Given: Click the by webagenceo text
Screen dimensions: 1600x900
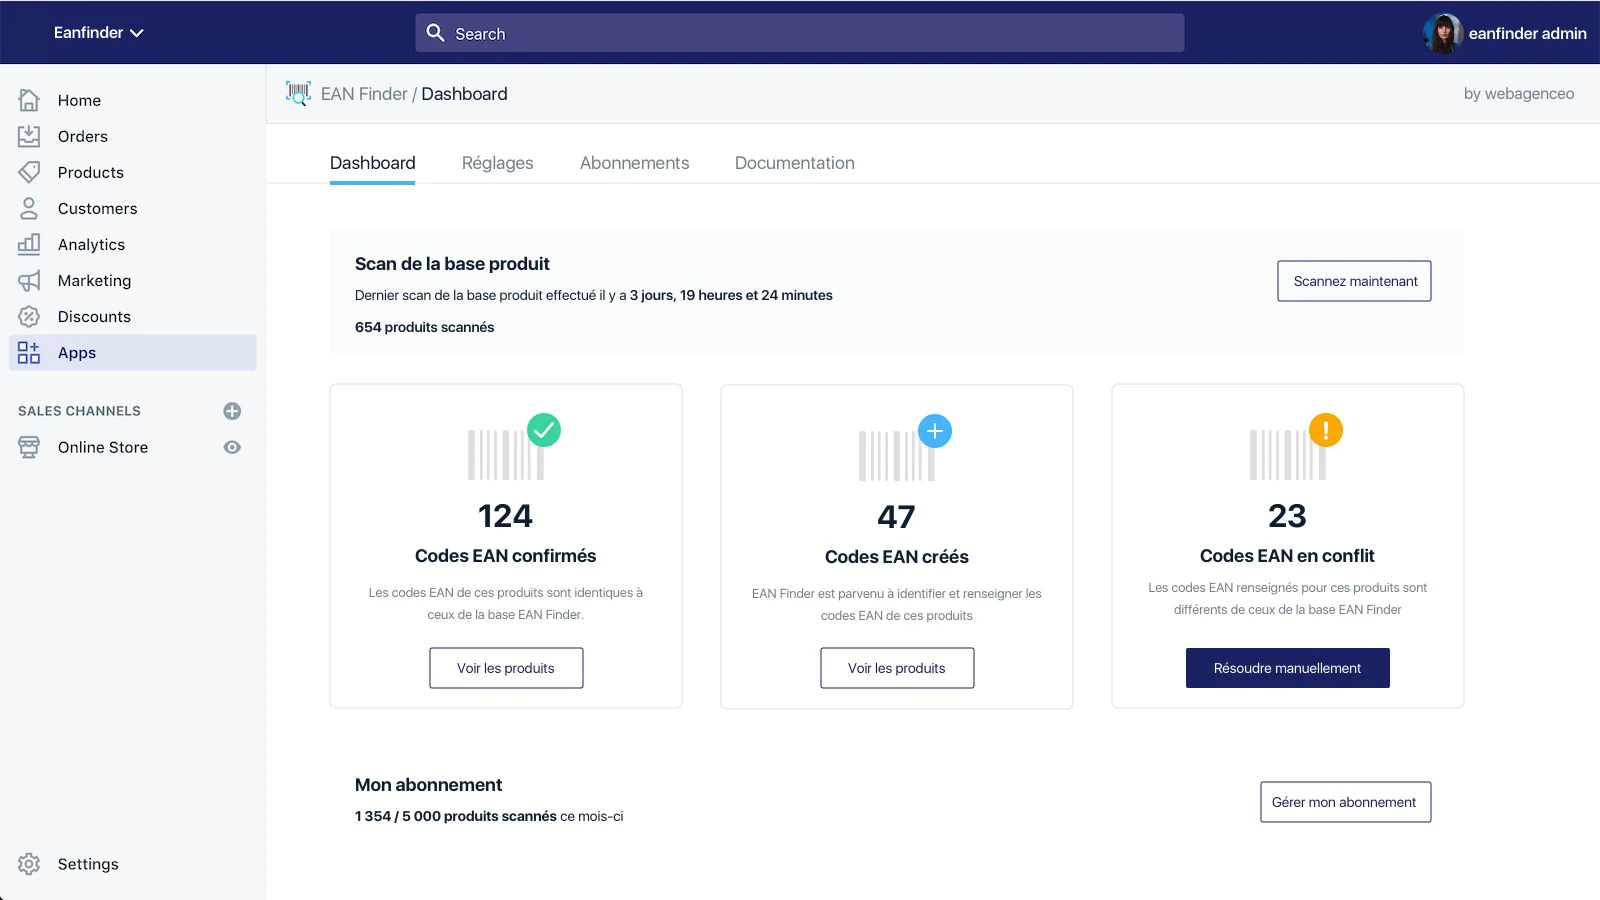Looking at the screenshot, I should (1518, 94).
